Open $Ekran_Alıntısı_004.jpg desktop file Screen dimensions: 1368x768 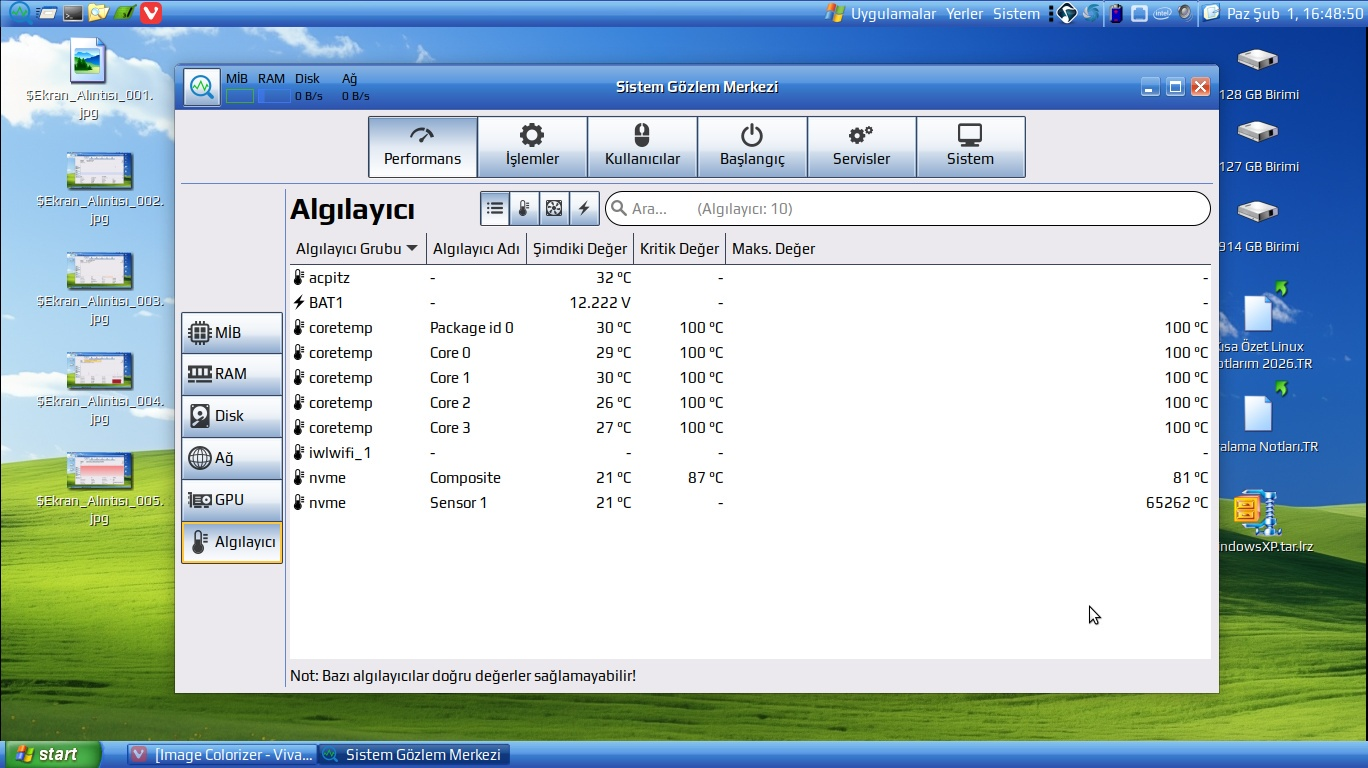[99, 389]
